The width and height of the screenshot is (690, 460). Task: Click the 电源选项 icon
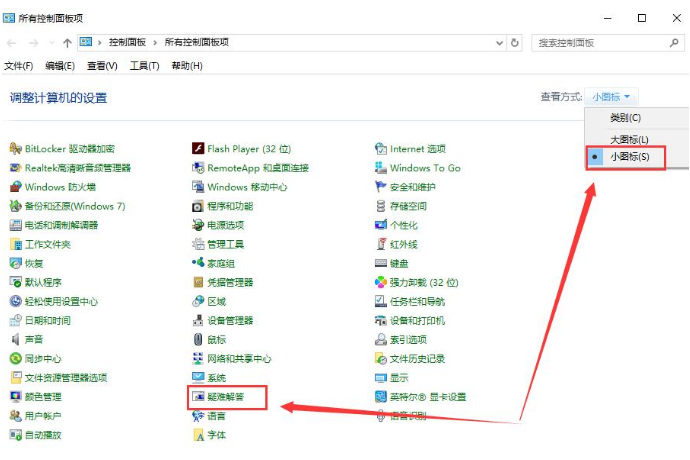tap(198, 225)
